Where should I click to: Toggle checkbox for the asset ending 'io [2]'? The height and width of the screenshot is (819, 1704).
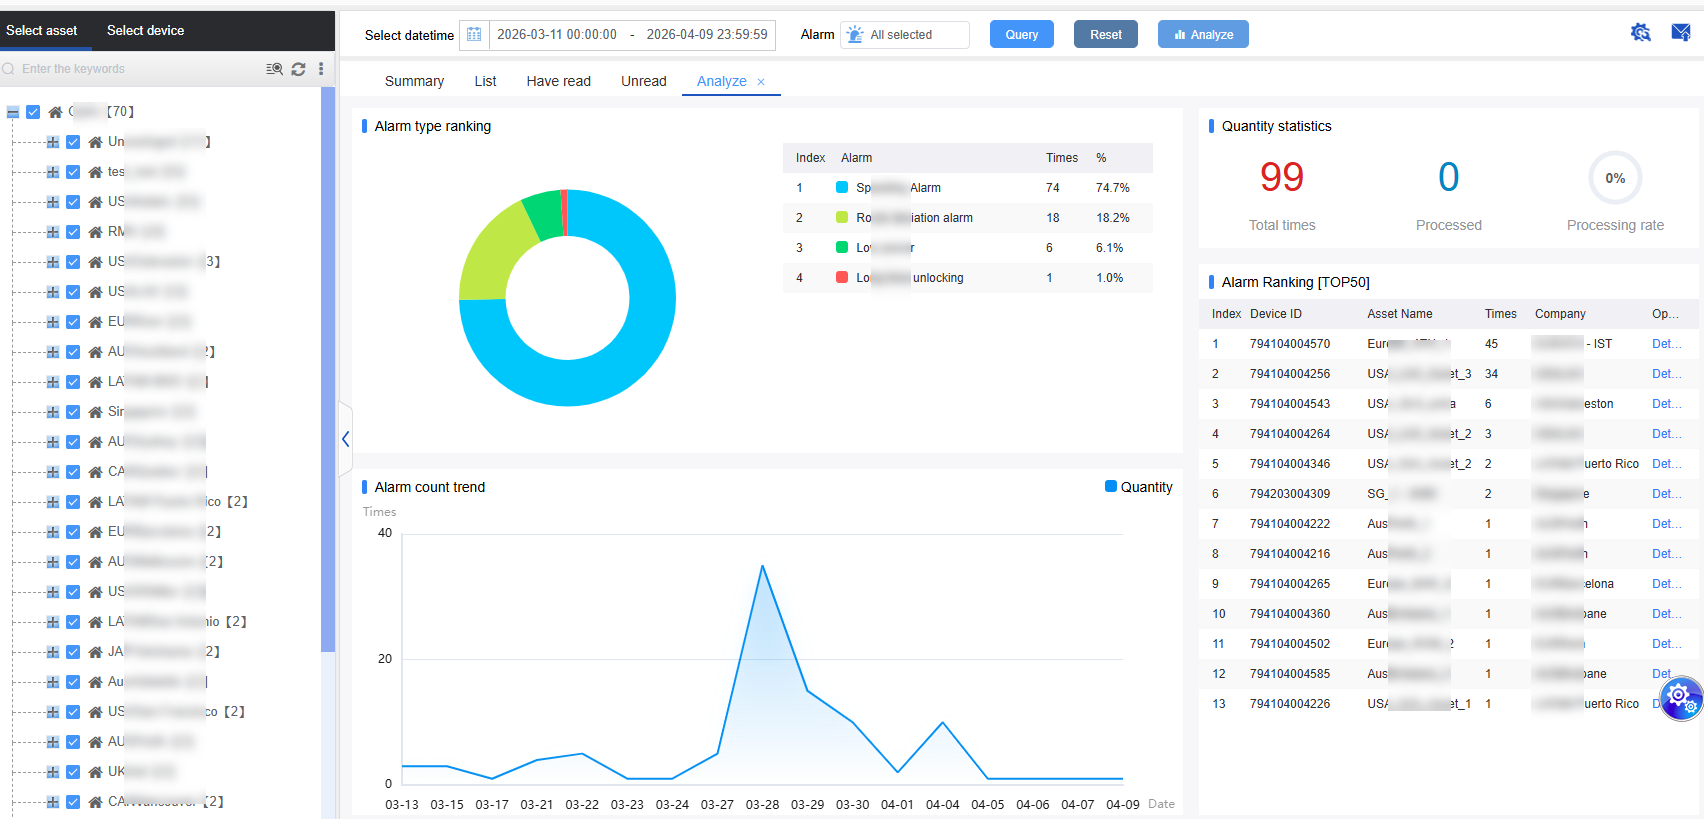point(73,622)
